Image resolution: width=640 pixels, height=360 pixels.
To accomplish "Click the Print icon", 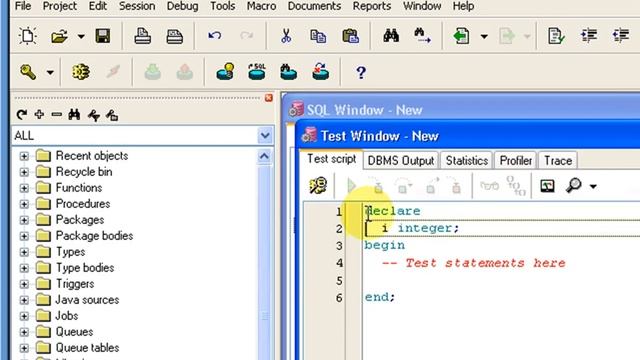I will (x=142, y=36).
